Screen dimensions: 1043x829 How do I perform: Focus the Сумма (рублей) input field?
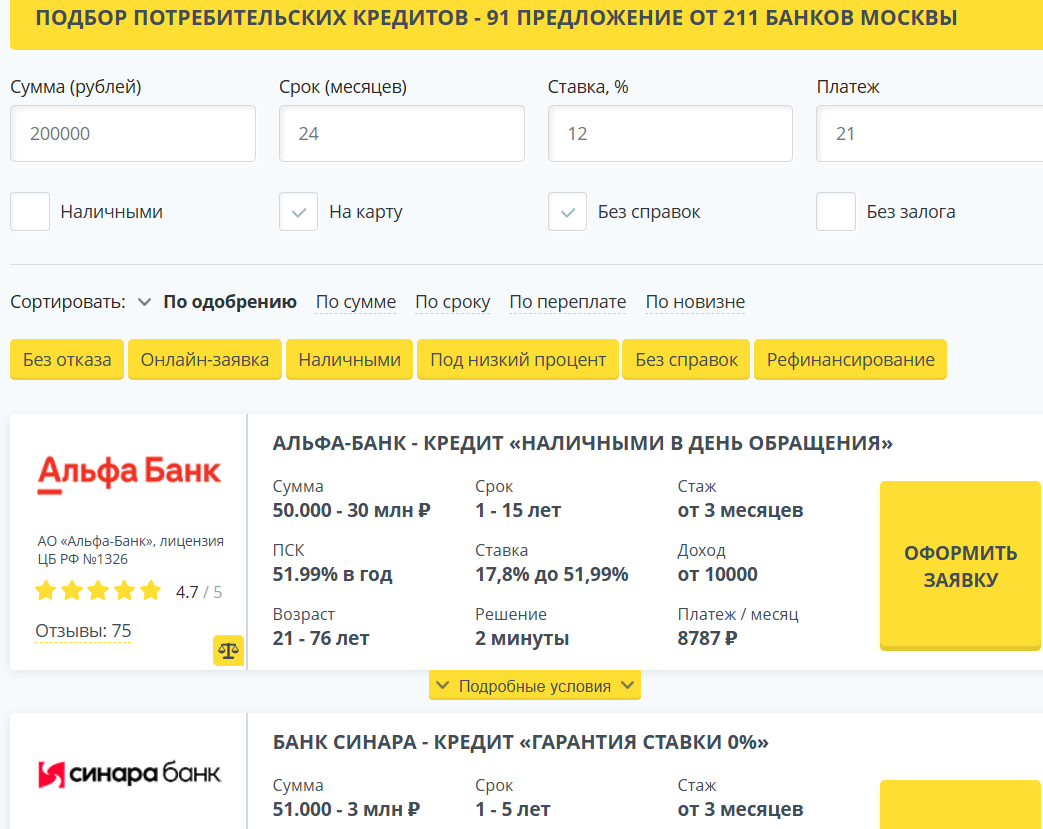(133, 134)
